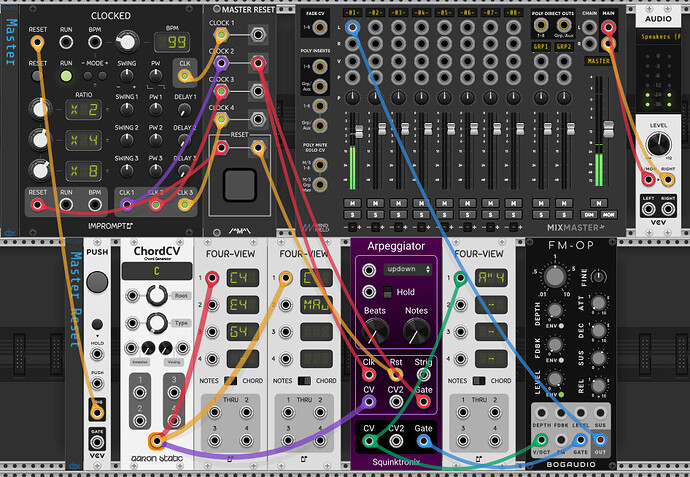The image size is (690, 477).
Task: Solo track 02 on MixMaster
Action: tap(375, 215)
